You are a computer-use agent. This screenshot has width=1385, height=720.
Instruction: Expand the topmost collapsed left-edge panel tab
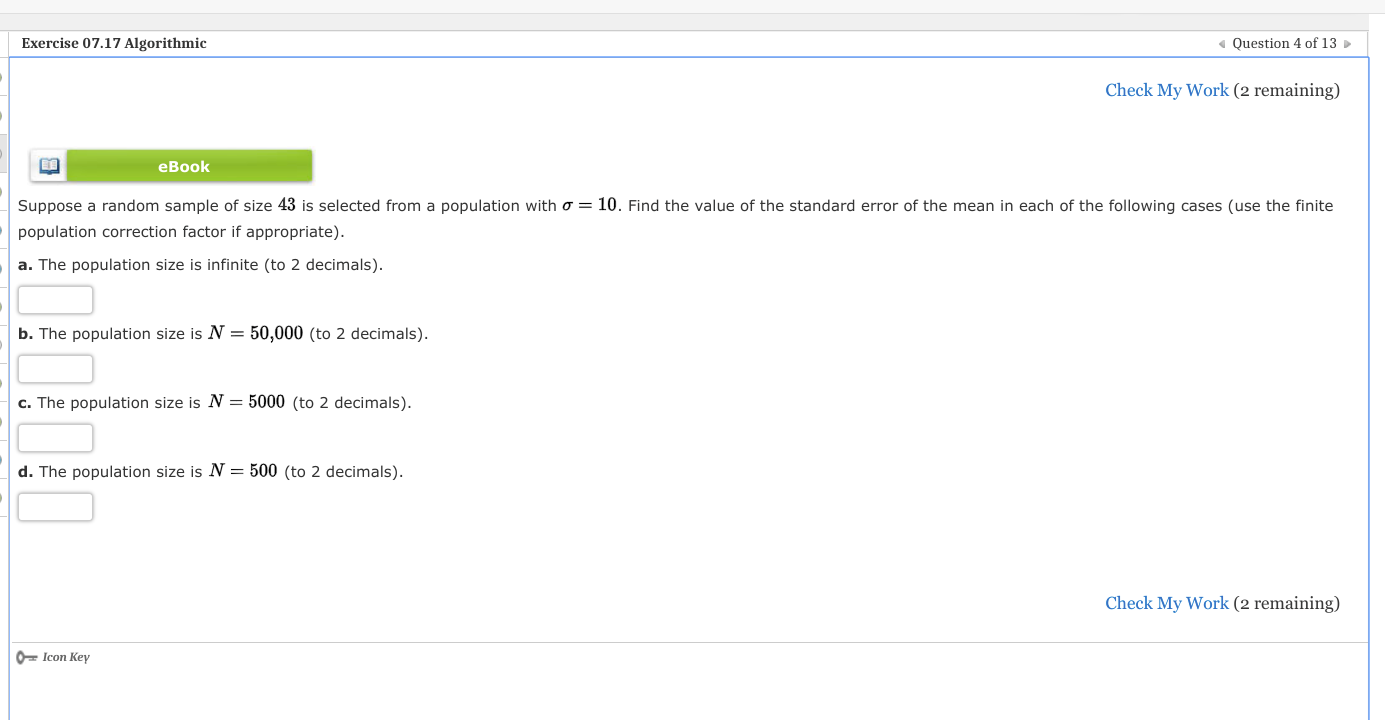[x=2, y=75]
